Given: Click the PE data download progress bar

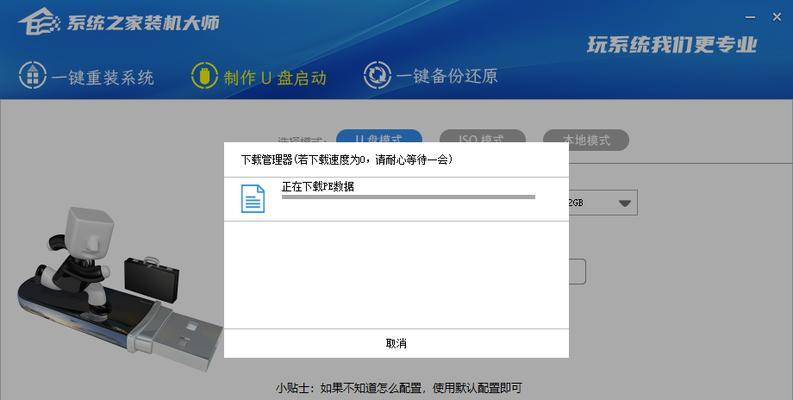Looking at the screenshot, I should click(x=408, y=197).
